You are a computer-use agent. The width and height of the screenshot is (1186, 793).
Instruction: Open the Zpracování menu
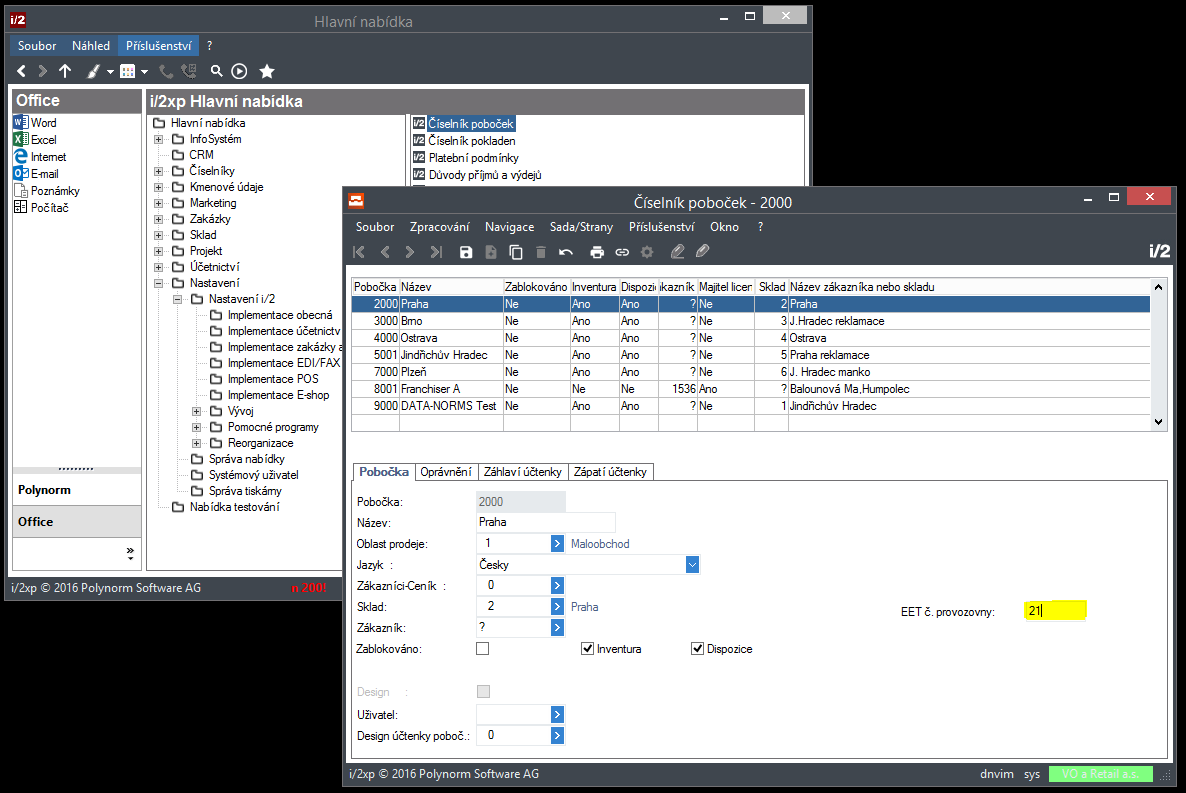(439, 227)
